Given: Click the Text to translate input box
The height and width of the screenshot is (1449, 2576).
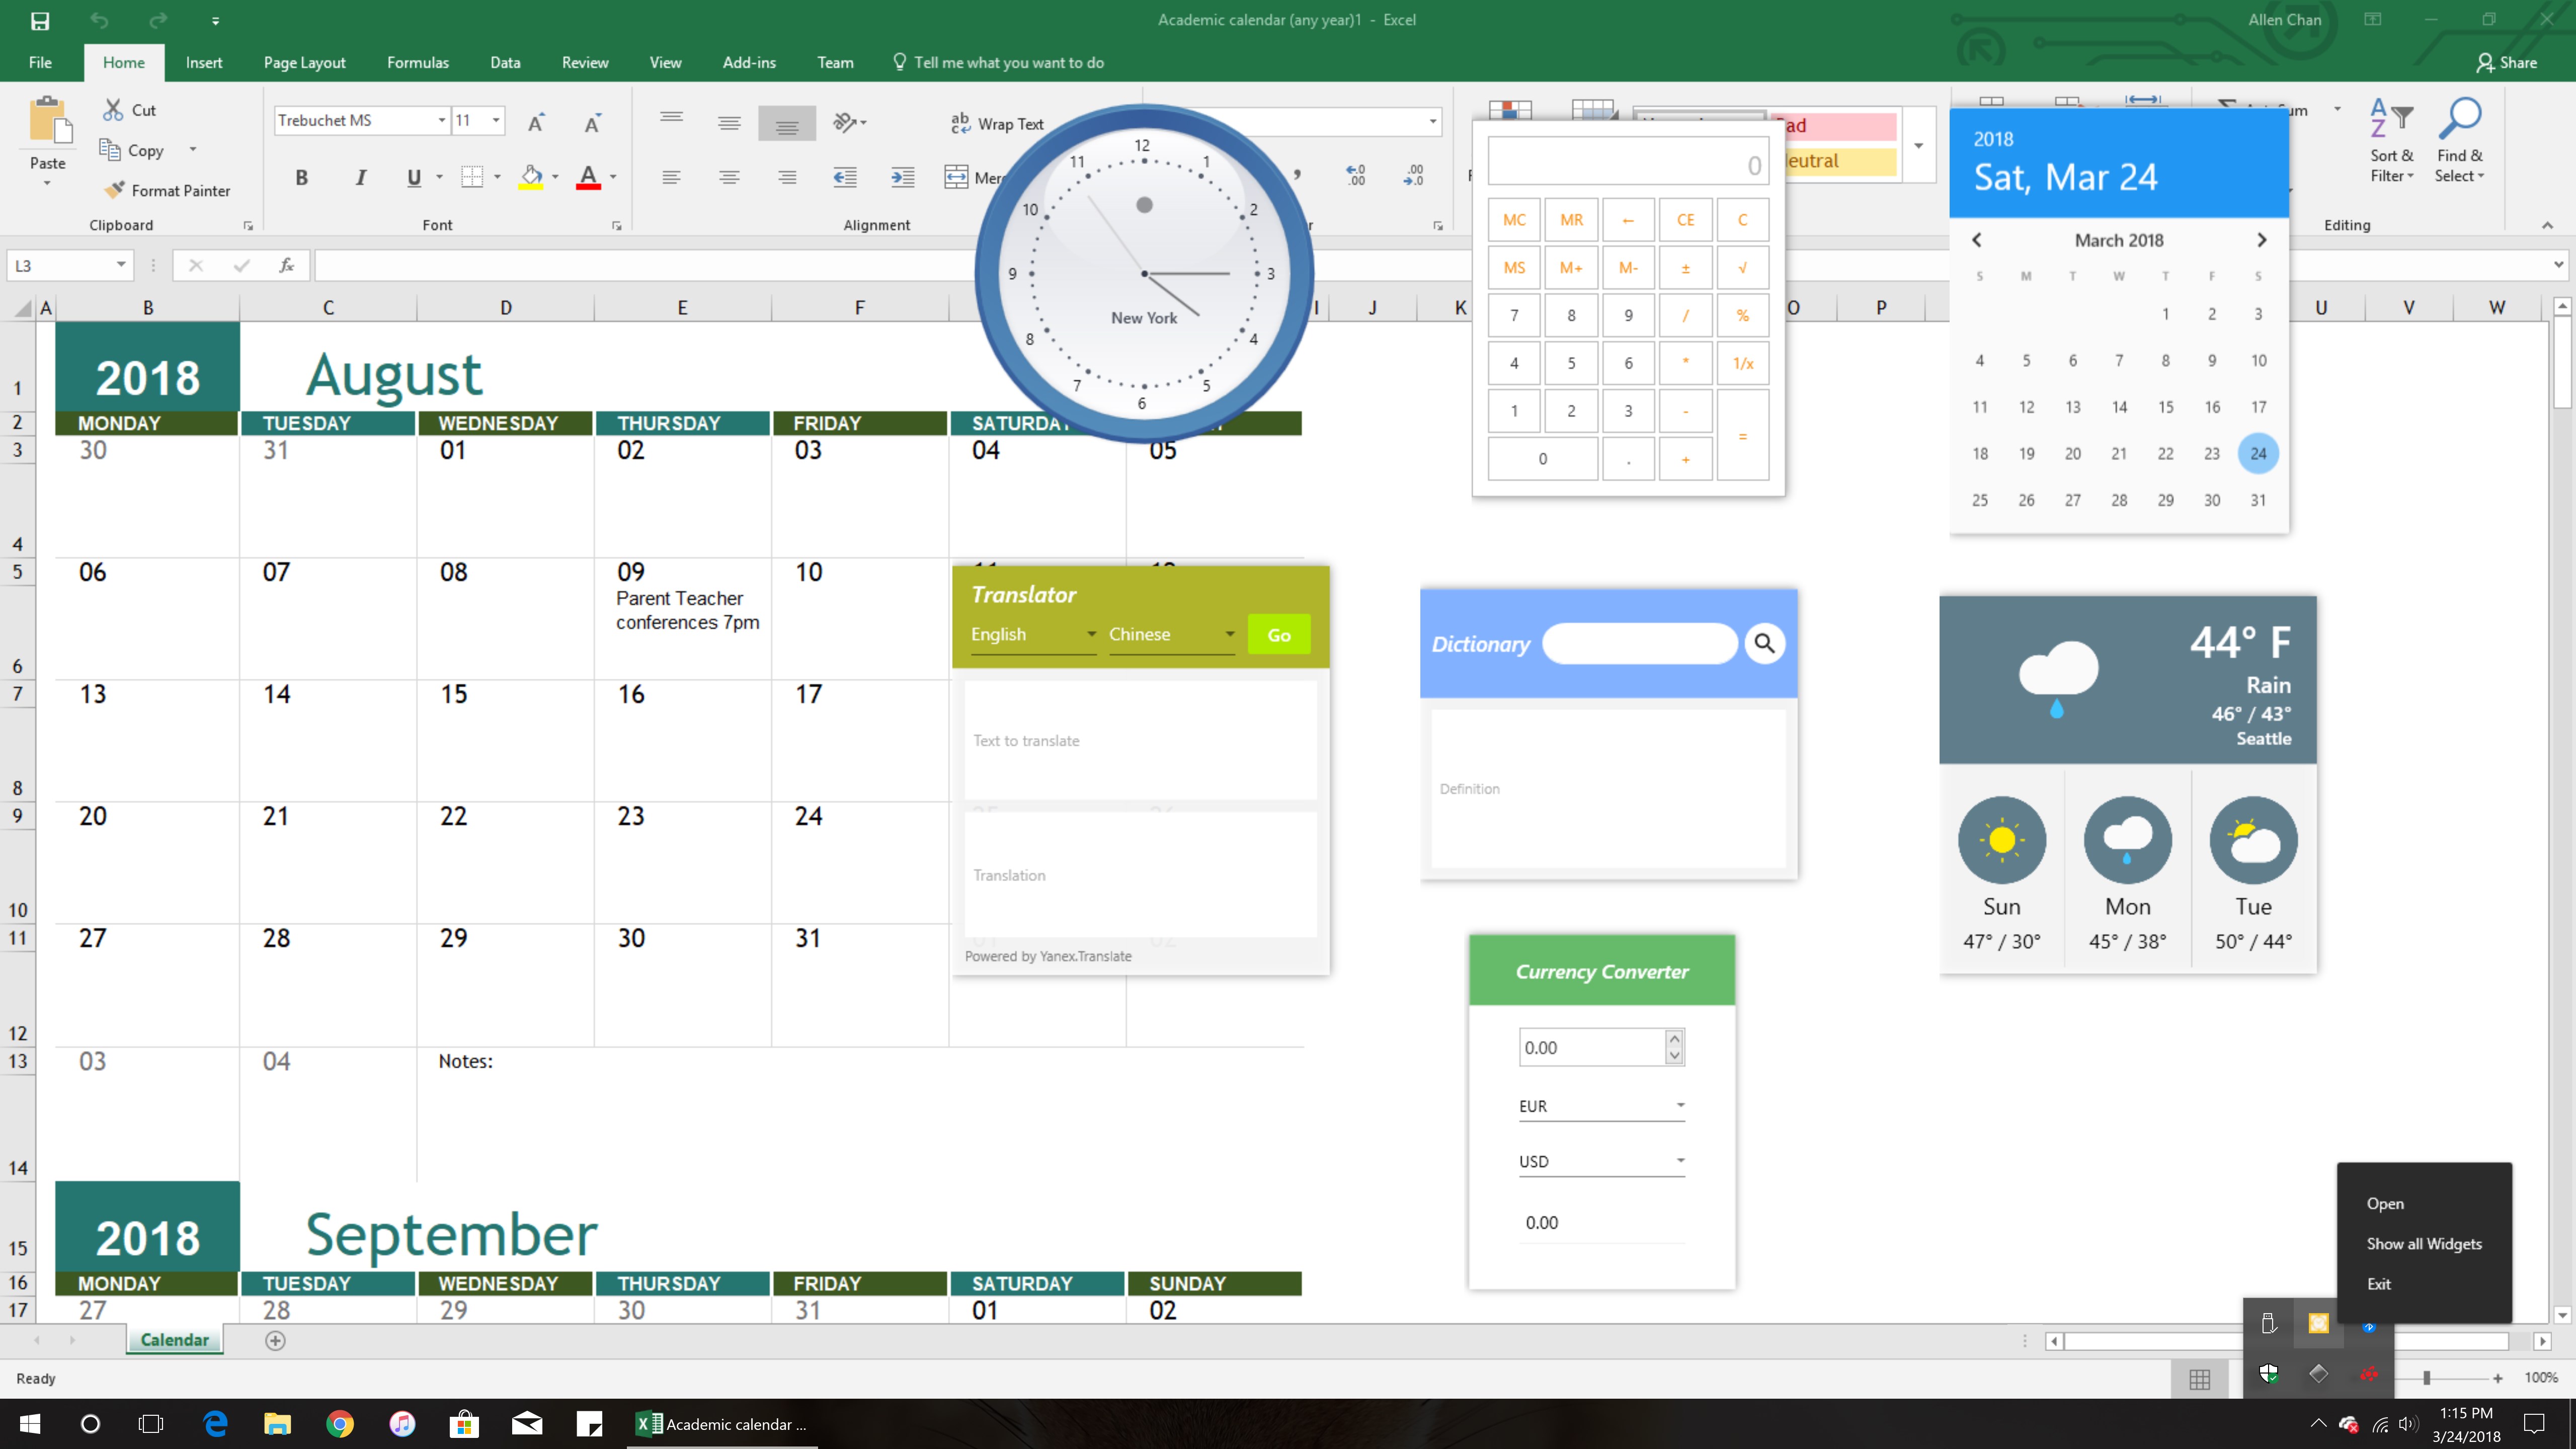Looking at the screenshot, I should (x=1140, y=740).
